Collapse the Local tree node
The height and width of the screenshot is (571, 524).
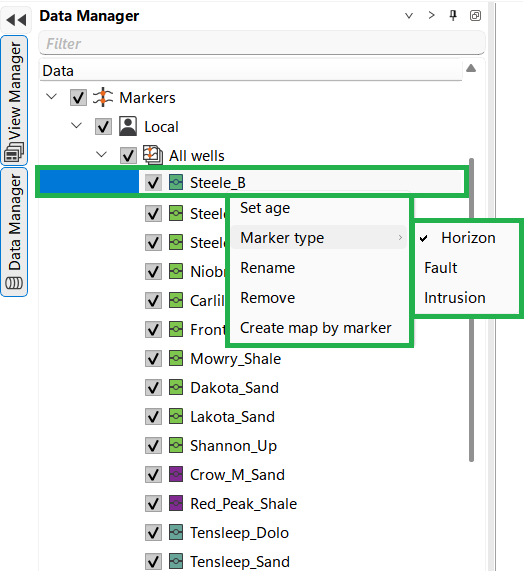coord(76,126)
